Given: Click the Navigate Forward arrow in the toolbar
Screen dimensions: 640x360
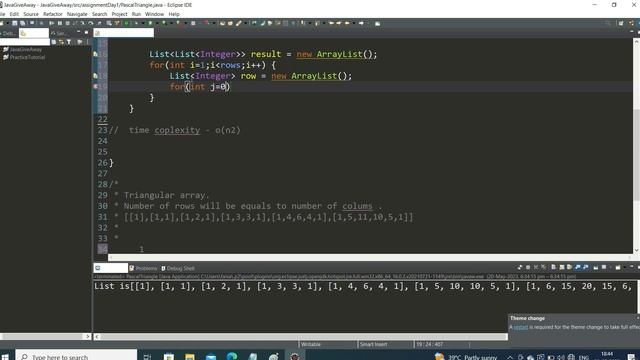Looking at the screenshot, I should click(361, 23).
